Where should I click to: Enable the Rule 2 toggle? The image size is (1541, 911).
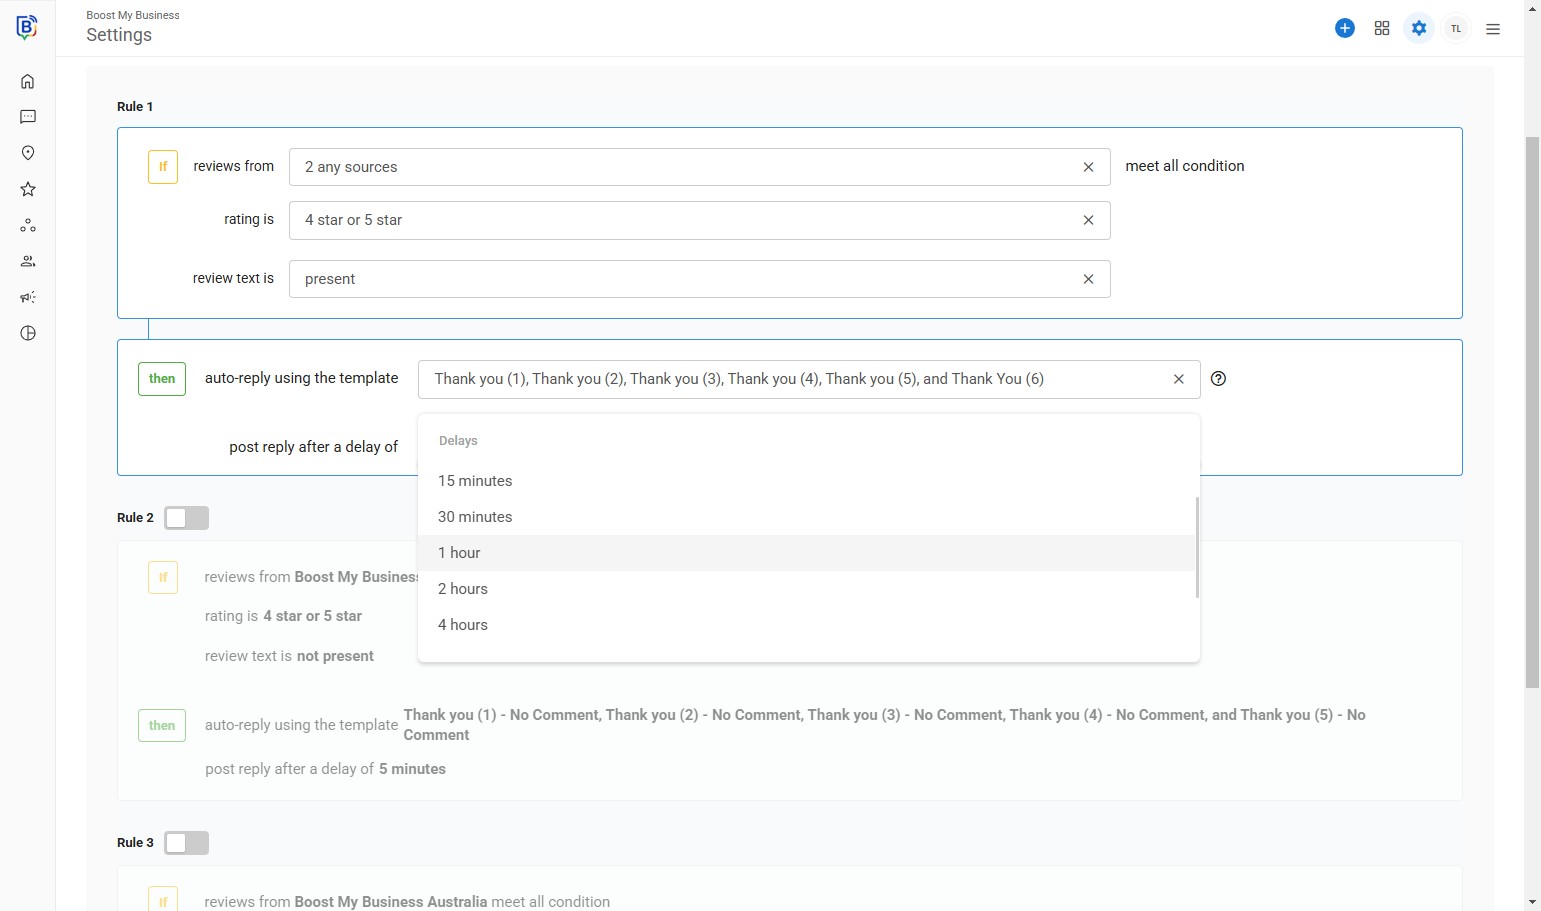click(186, 518)
